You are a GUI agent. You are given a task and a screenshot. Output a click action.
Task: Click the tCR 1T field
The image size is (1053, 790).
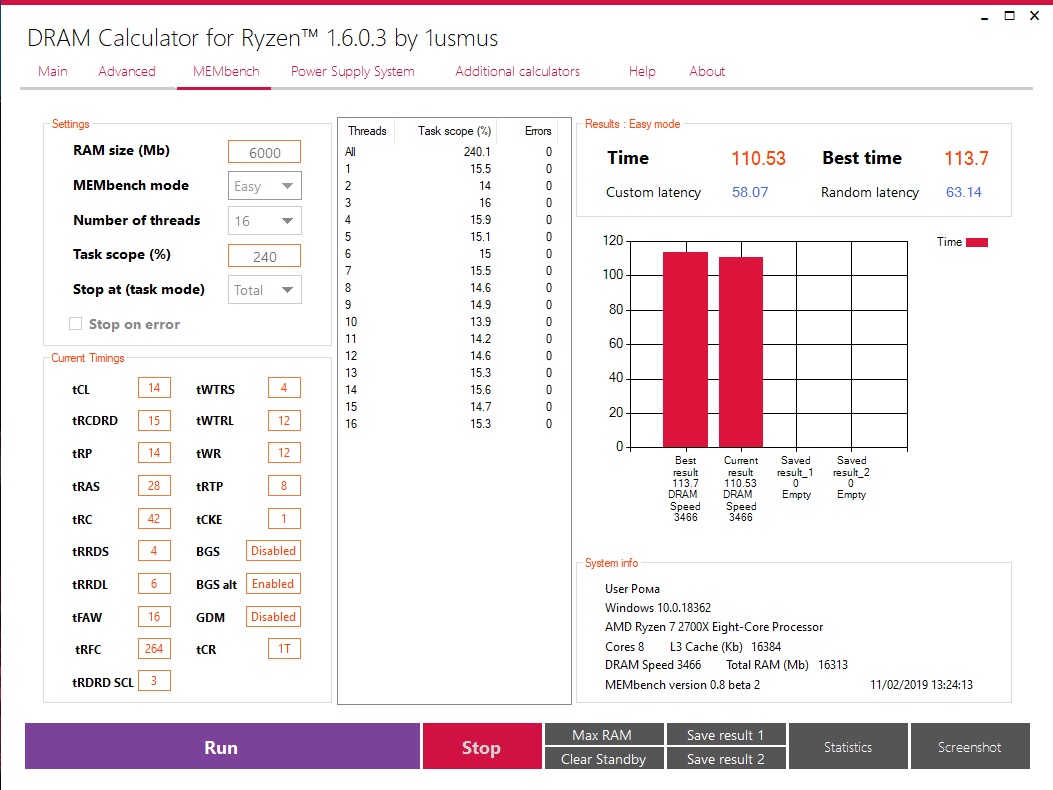(284, 648)
